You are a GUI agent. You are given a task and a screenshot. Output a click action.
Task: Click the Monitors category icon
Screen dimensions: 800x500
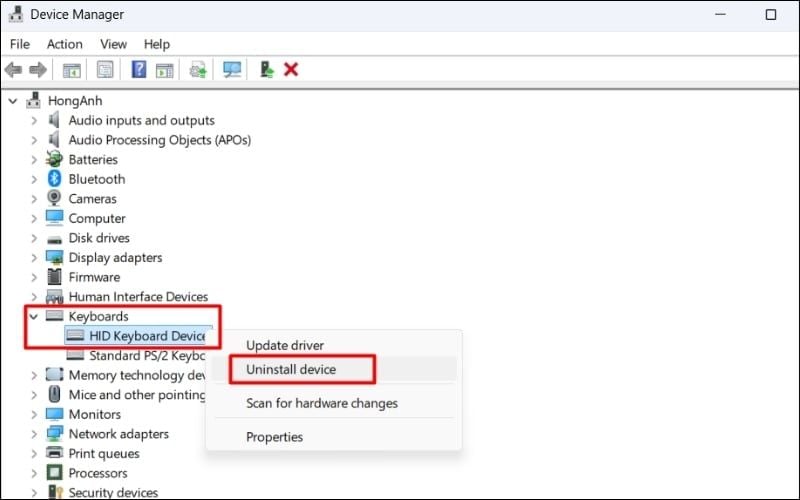tap(54, 414)
